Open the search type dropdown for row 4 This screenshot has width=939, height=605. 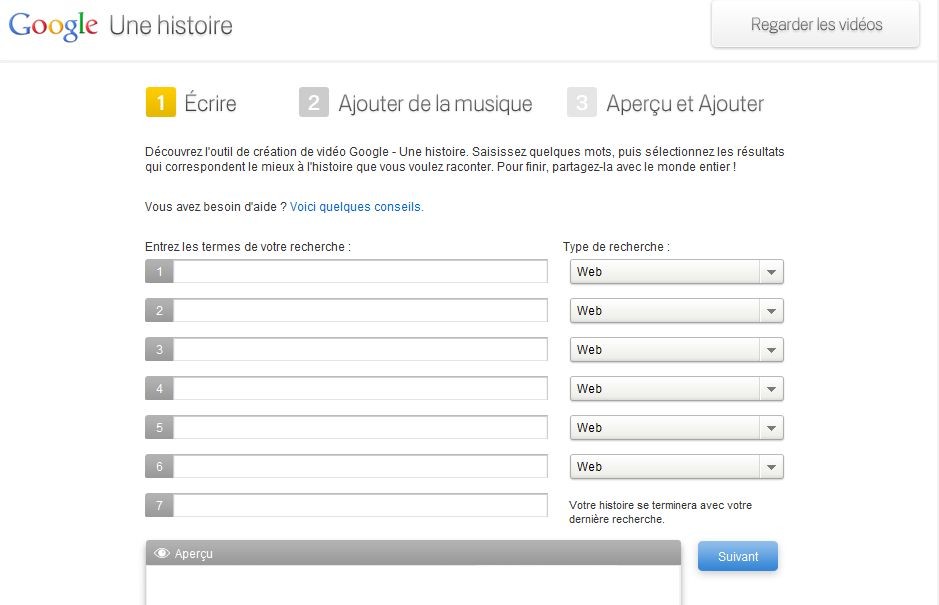click(676, 389)
